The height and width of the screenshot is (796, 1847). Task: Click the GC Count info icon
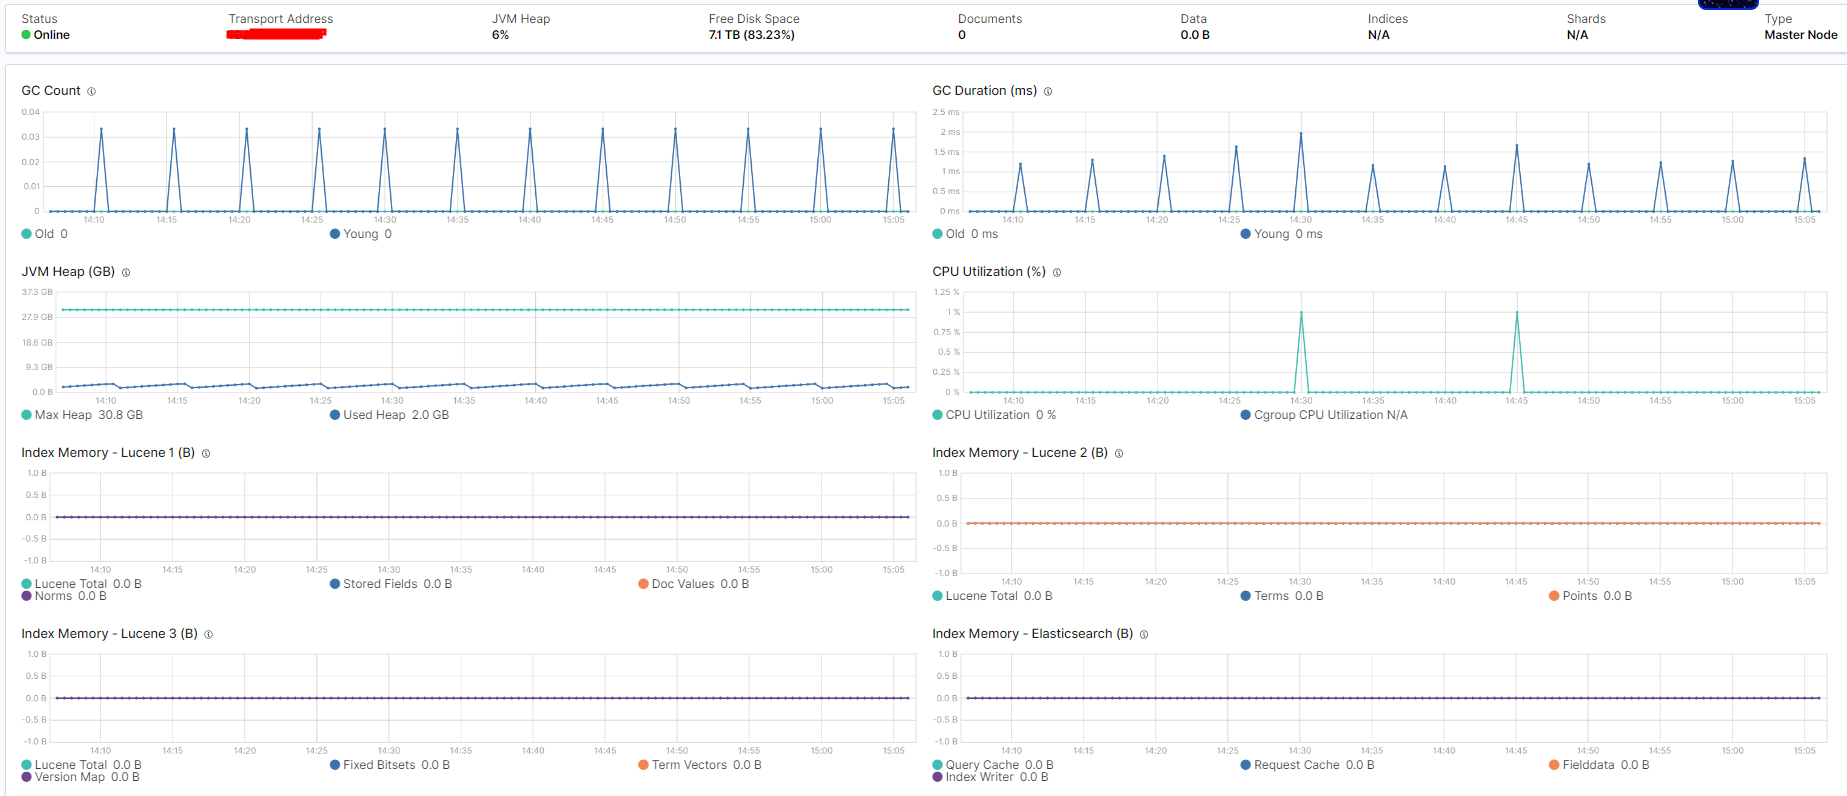click(91, 91)
